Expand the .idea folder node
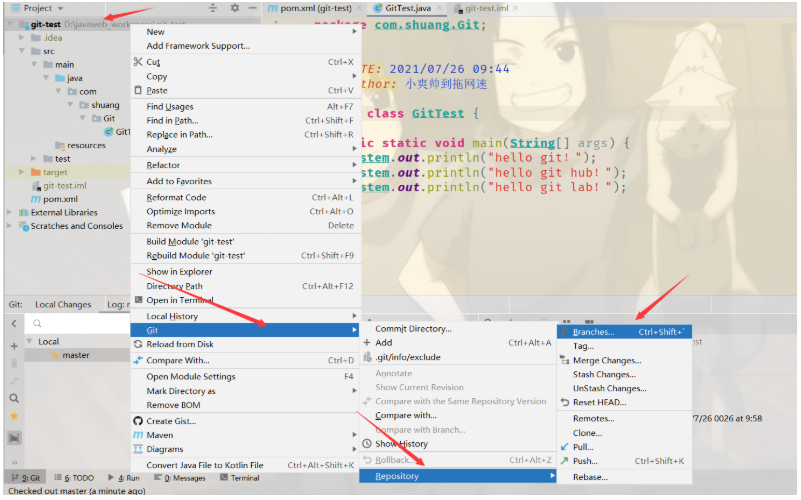801x500 pixels. (x=21, y=38)
